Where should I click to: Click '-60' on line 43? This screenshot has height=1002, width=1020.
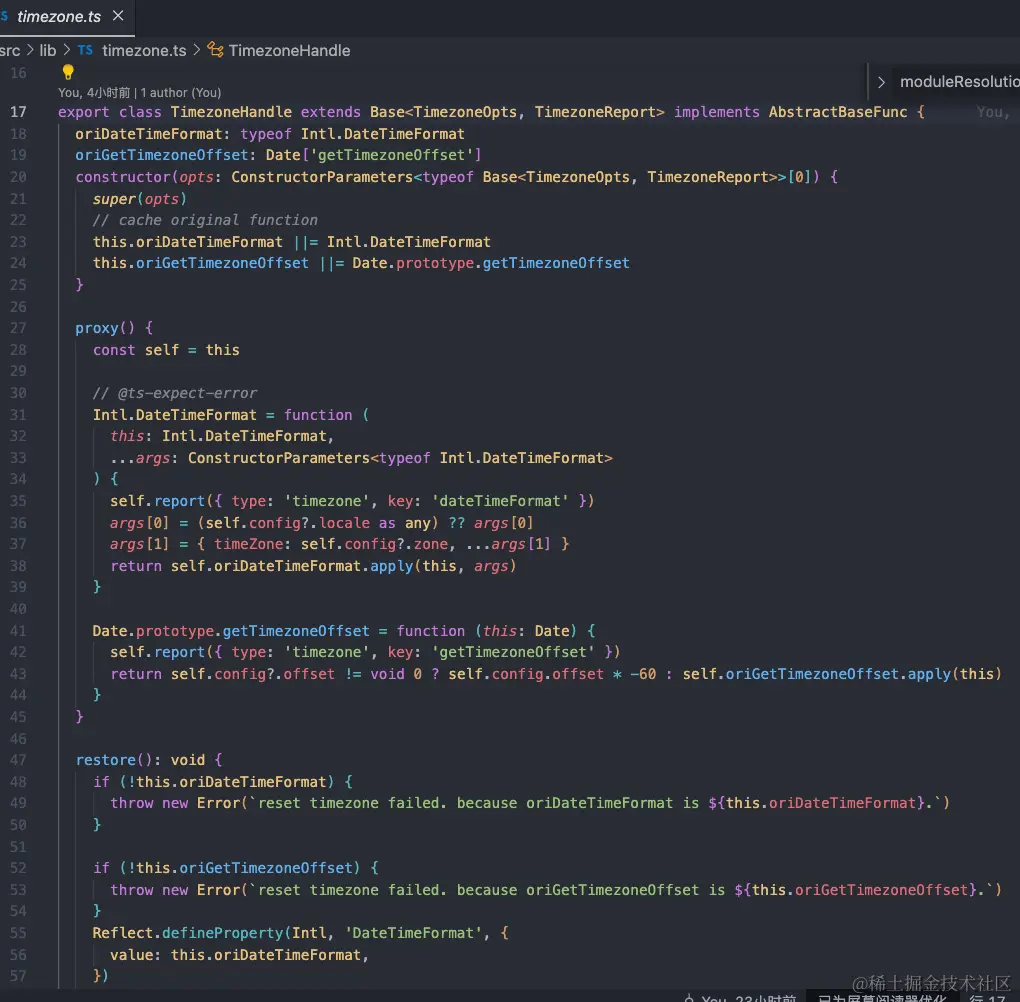click(643, 674)
